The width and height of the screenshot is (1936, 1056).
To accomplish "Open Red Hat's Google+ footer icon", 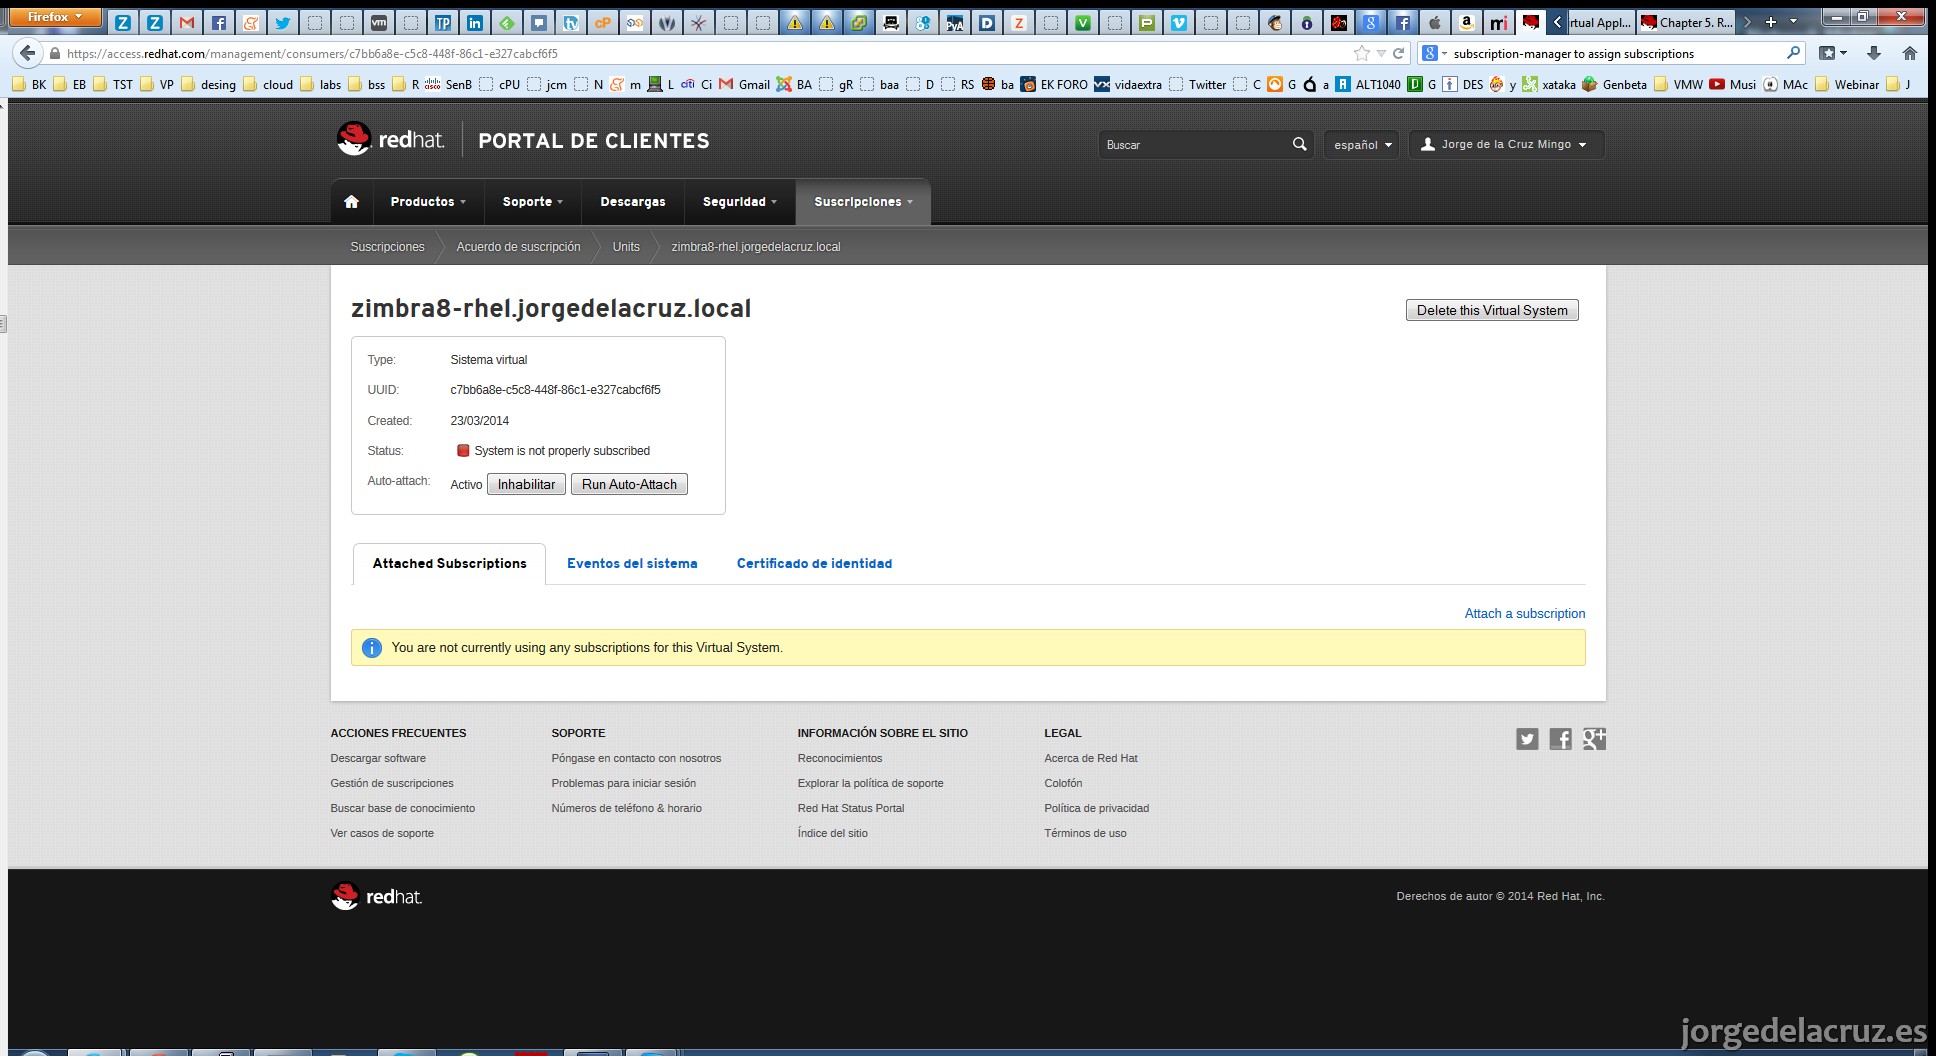I will tap(1594, 739).
